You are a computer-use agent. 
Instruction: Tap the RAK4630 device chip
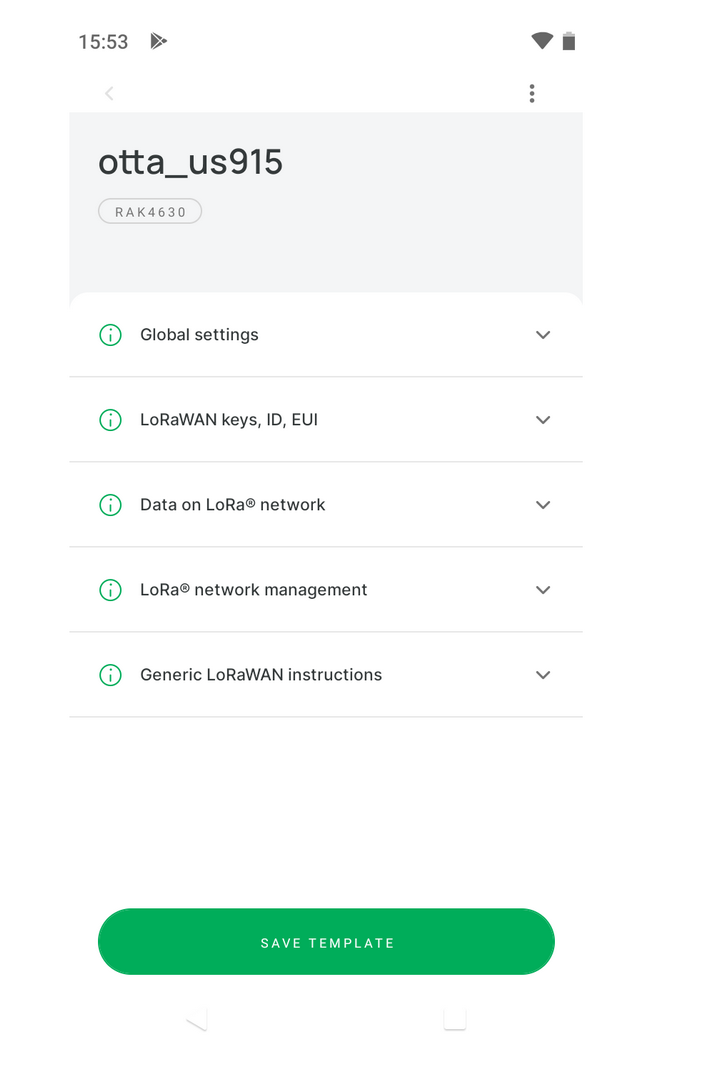[150, 211]
